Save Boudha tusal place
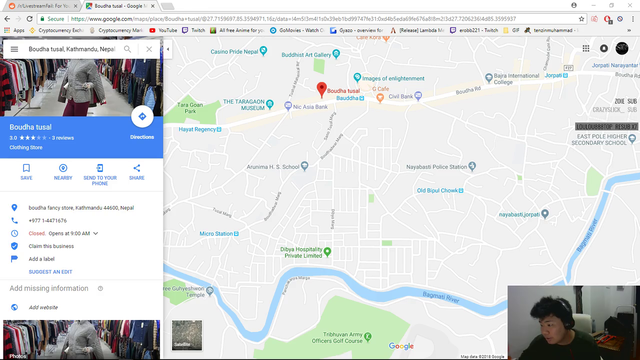The width and height of the screenshot is (640, 360). click(27, 172)
